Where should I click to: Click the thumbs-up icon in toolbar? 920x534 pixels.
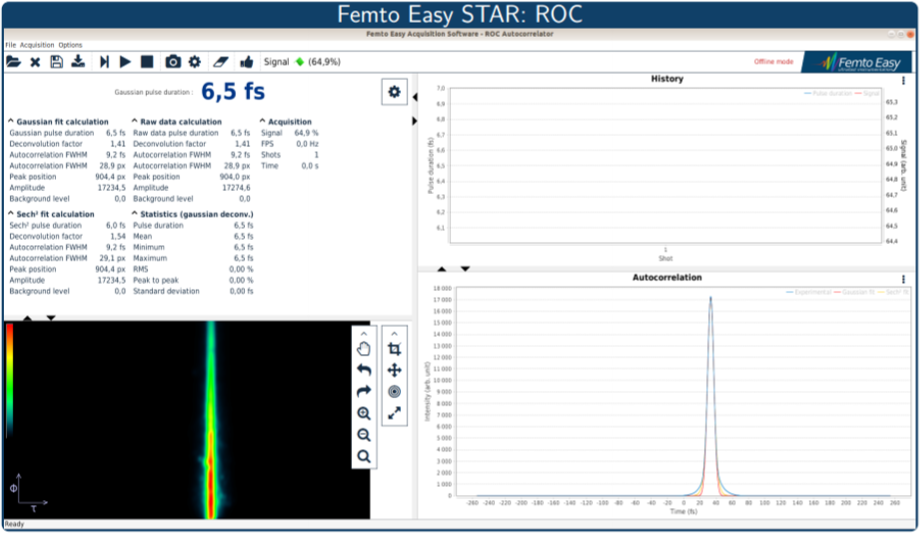pyautogui.click(x=247, y=62)
